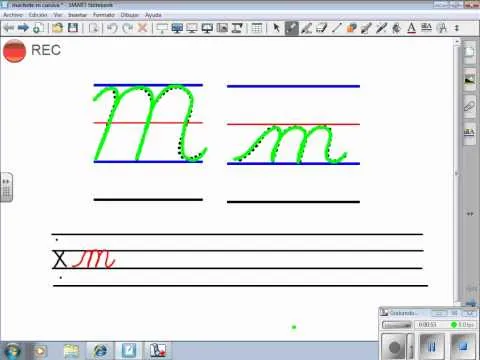Redo the last undone action
480x360 pixels.
[x=127, y=28]
